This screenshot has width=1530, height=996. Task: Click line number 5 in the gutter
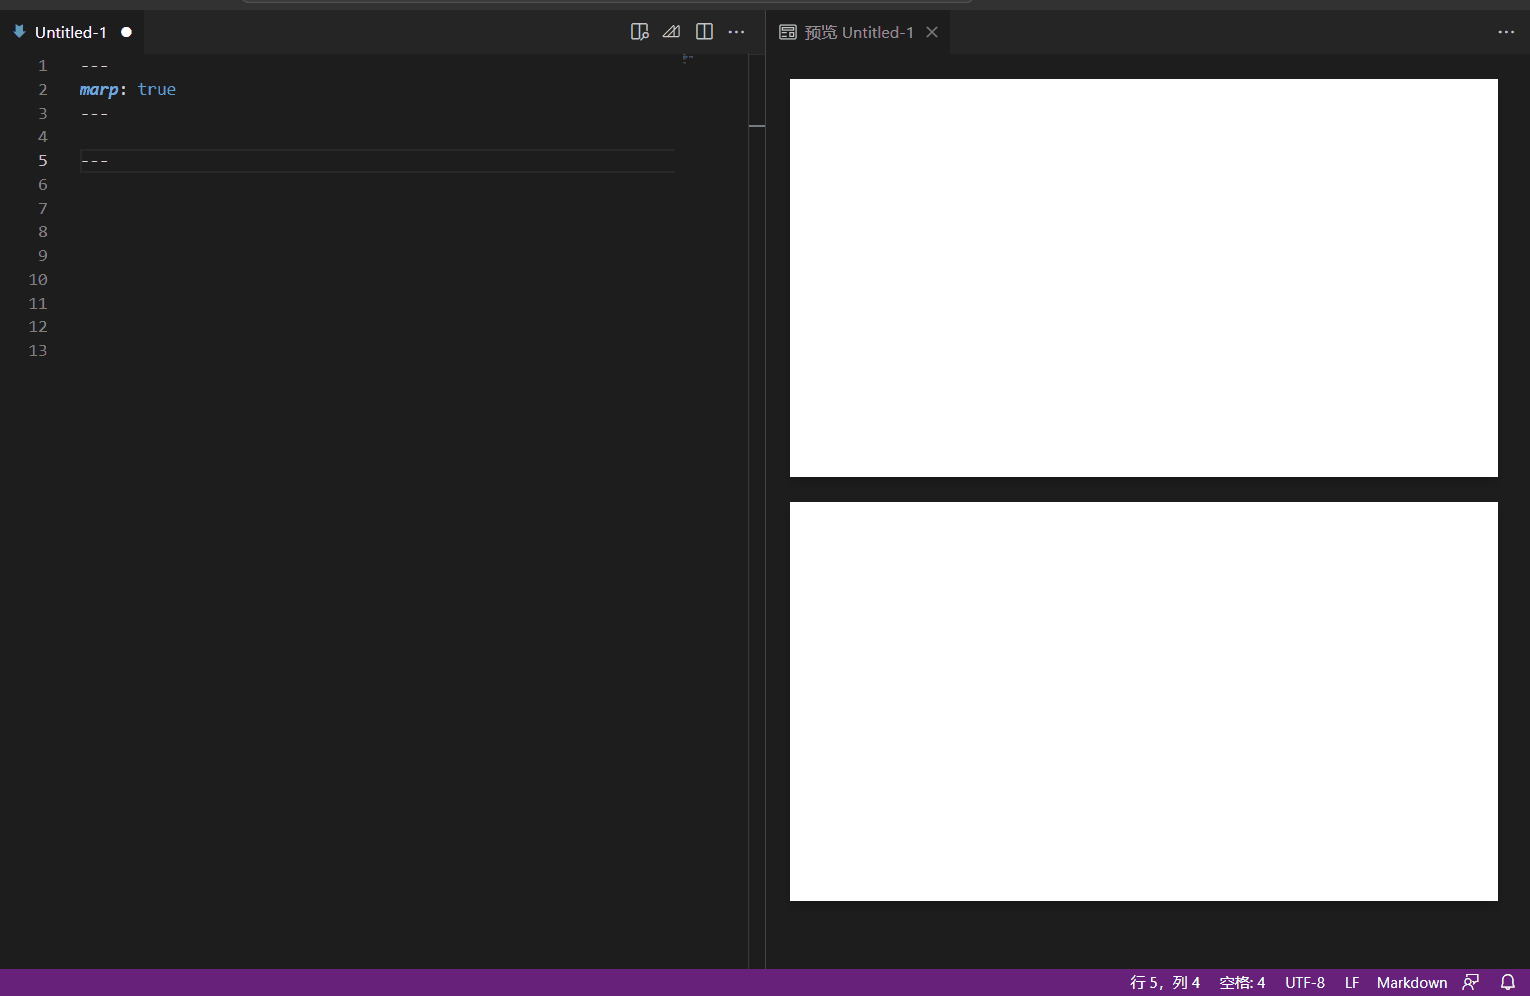42,160
